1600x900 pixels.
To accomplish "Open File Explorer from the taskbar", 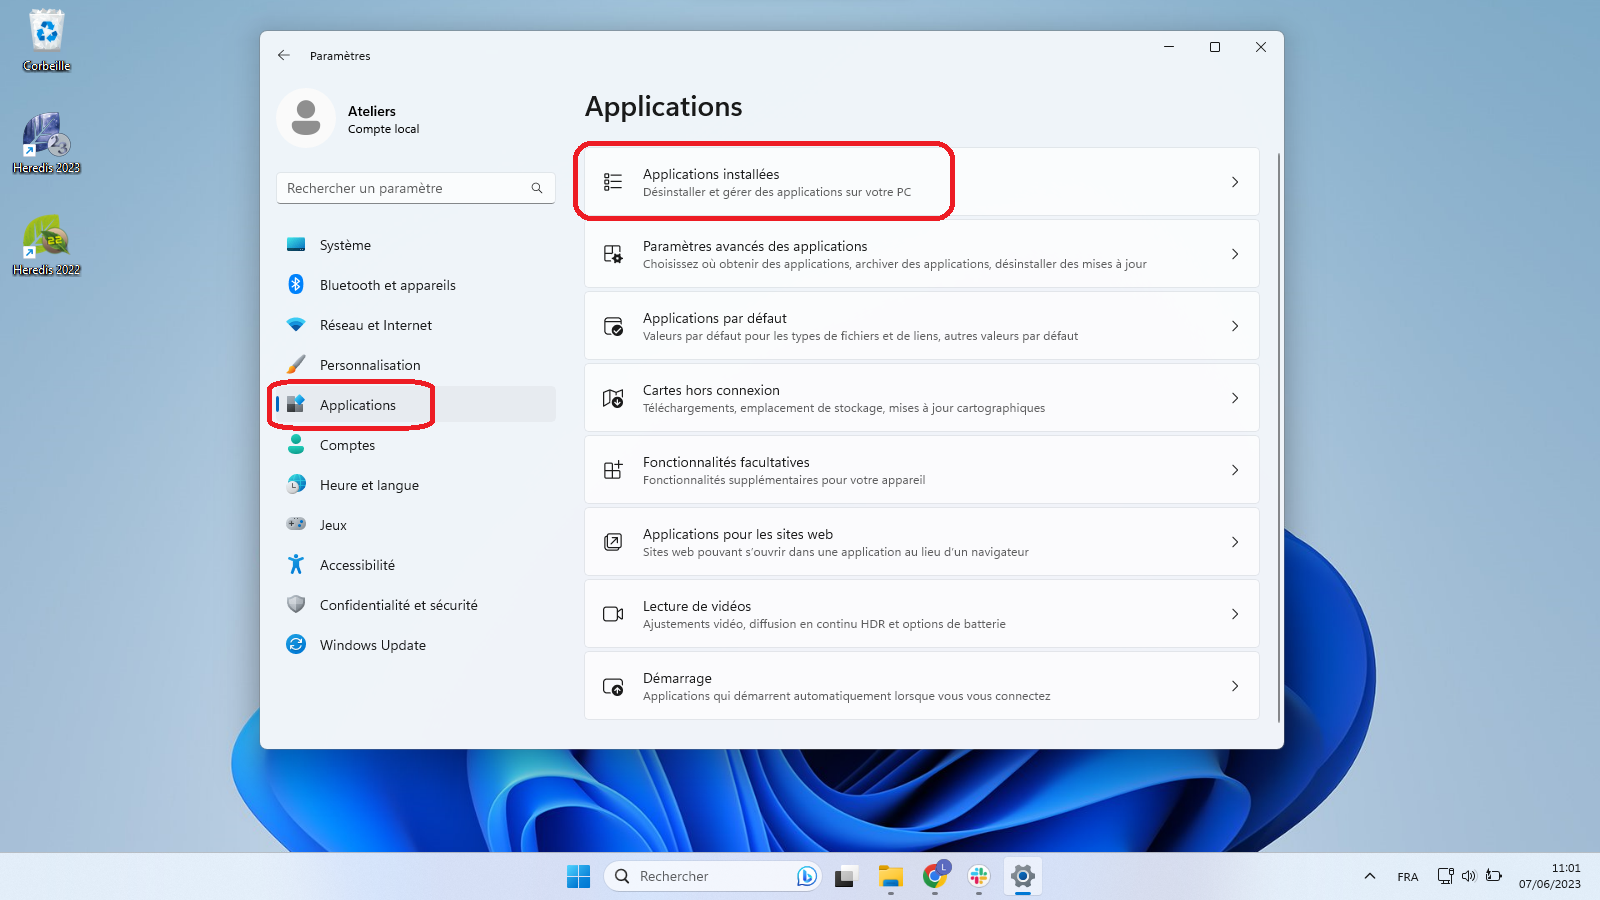I will point(890,877).
